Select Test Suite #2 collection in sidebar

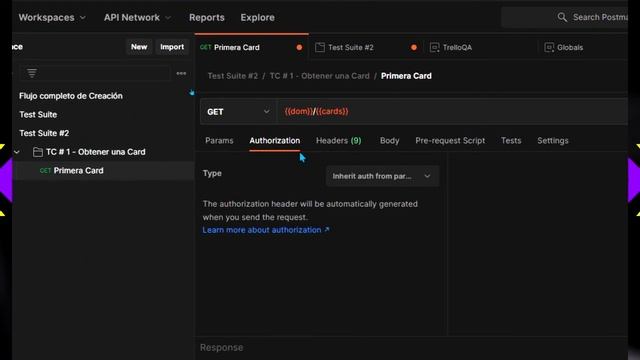coord(44,133)
